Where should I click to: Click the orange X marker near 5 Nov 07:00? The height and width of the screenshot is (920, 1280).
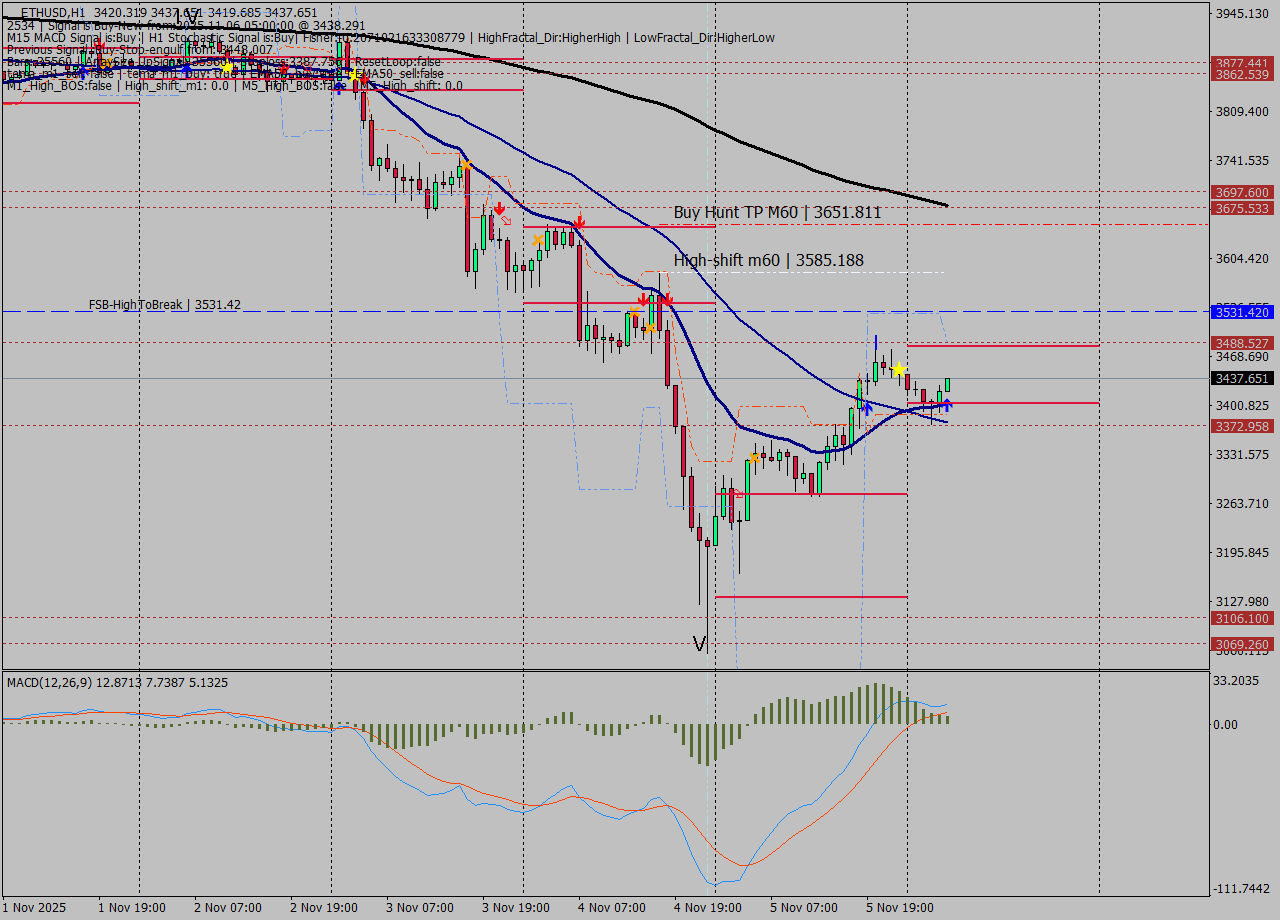756,458
